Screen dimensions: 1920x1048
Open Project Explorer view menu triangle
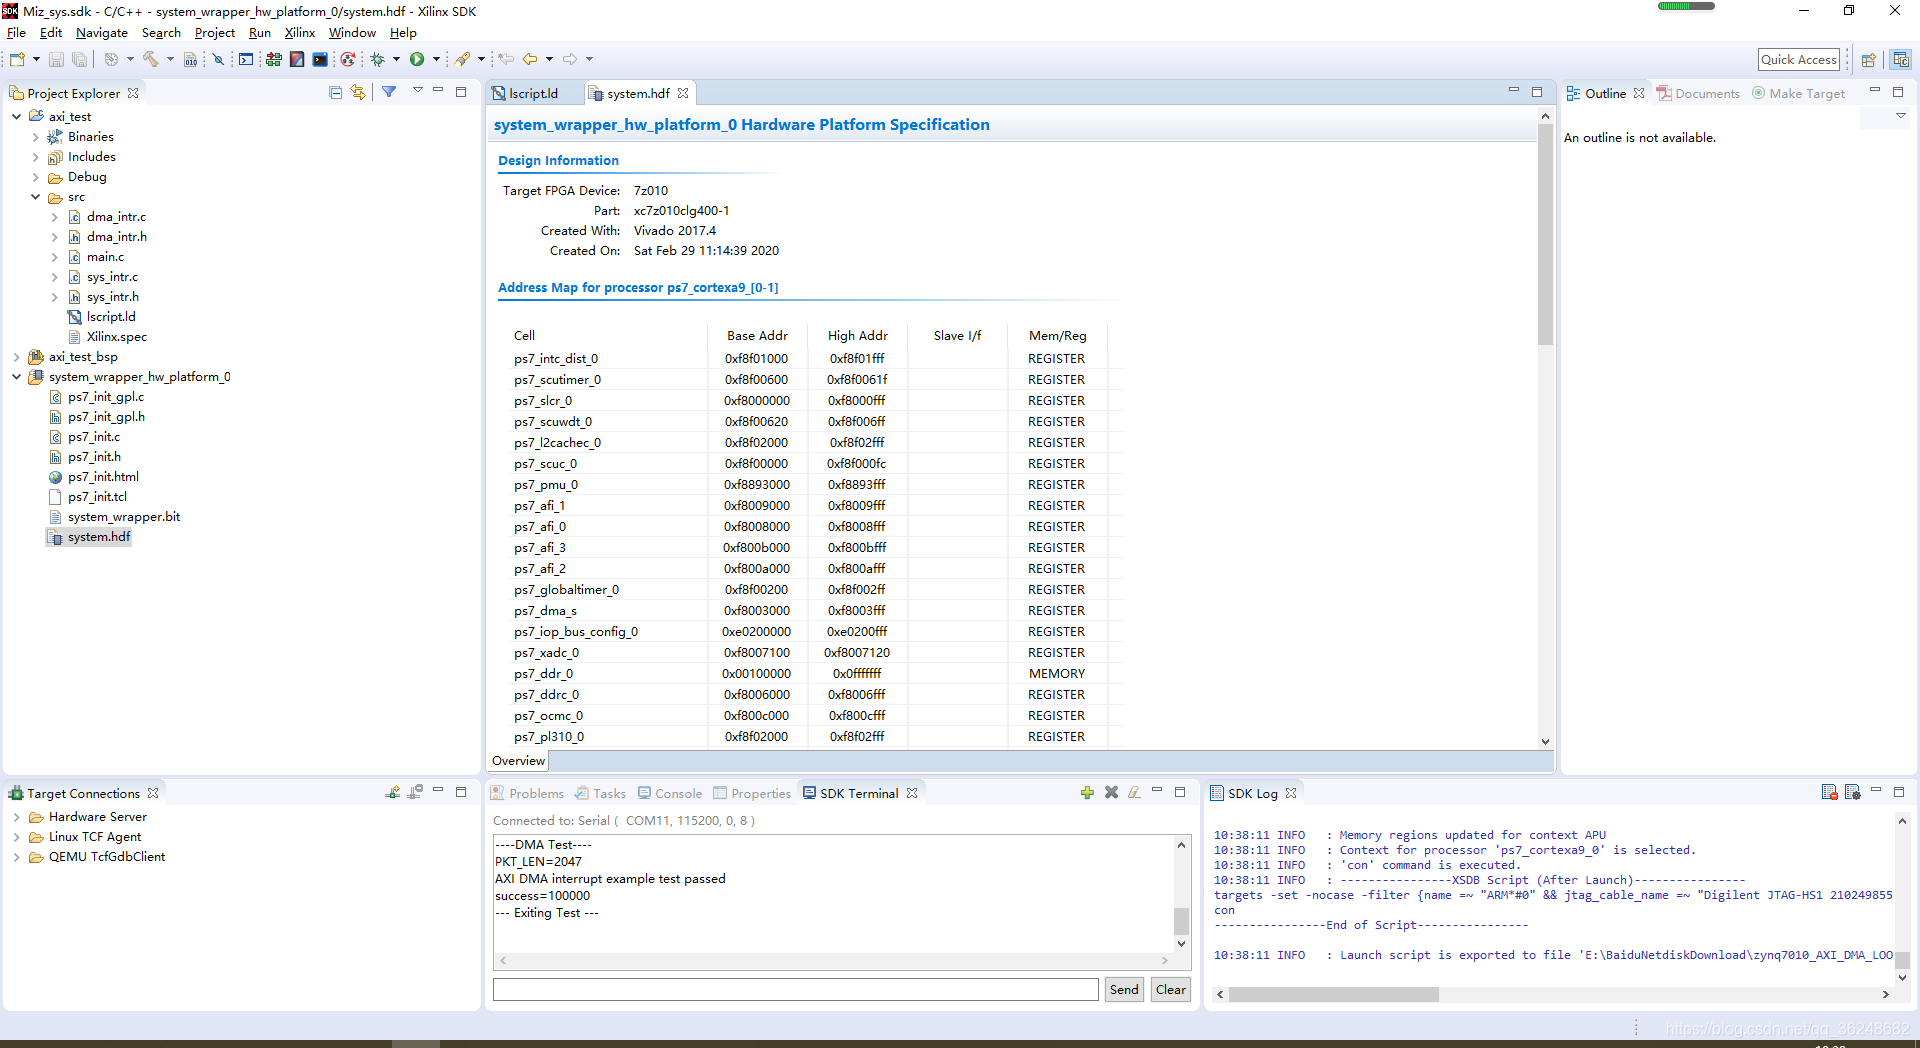[x=417, y=91]
